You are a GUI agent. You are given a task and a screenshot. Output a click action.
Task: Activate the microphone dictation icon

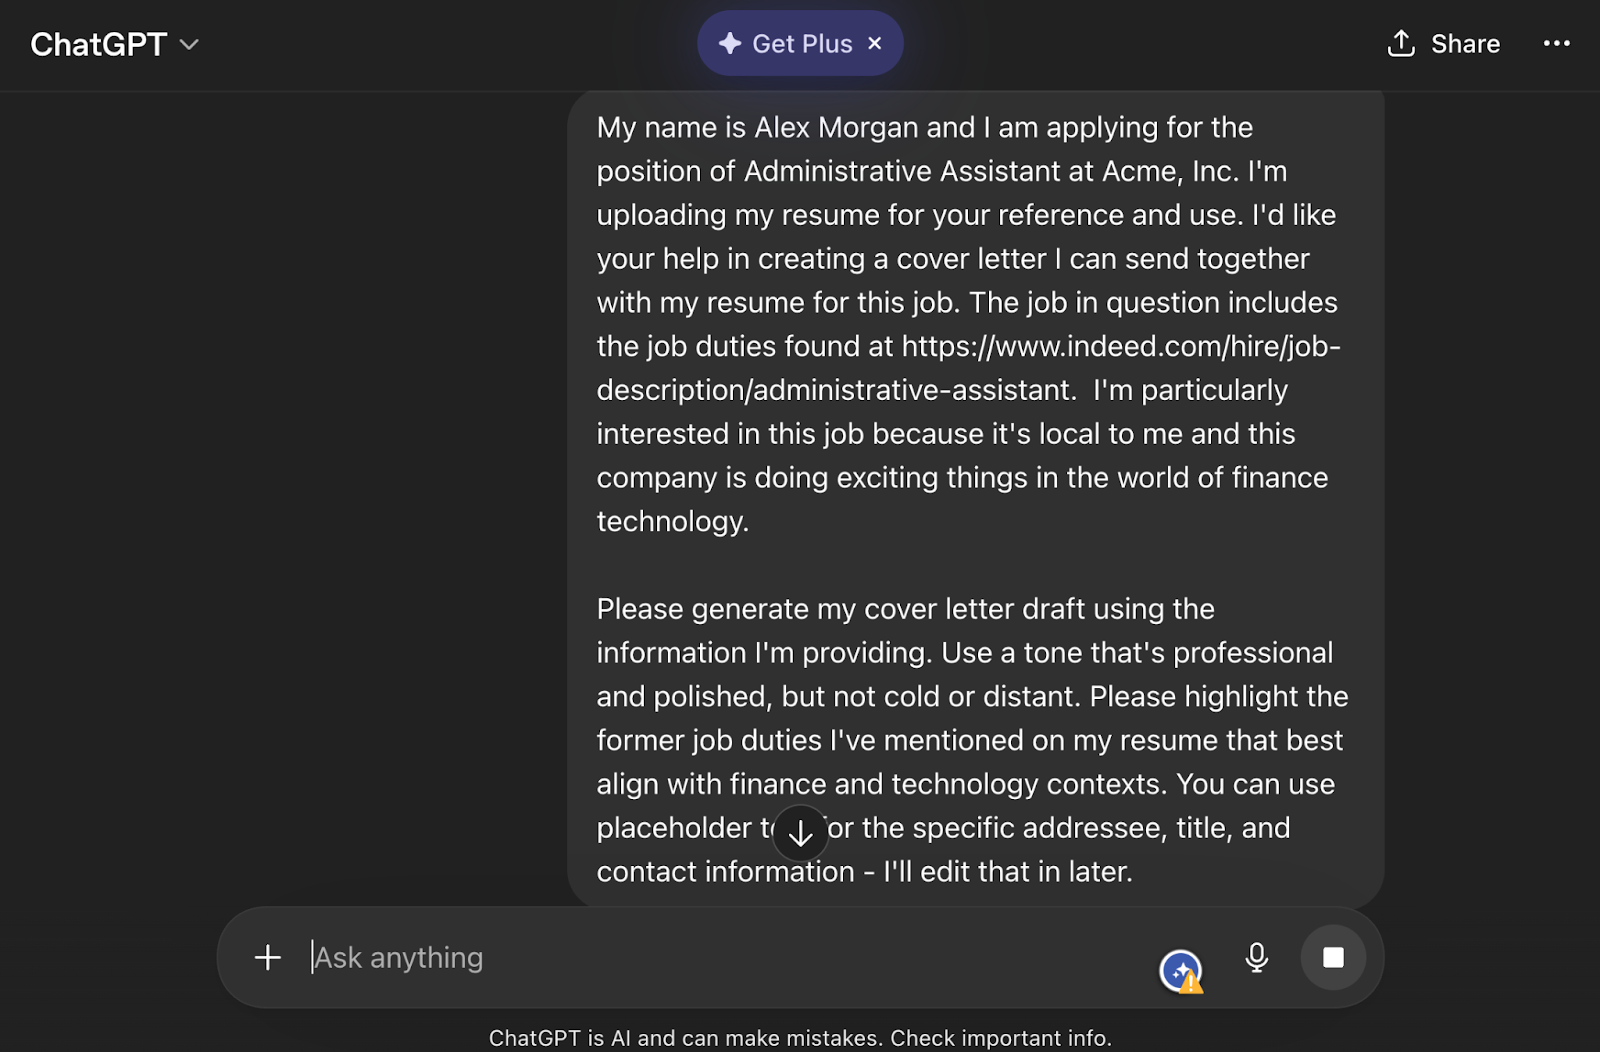[1257, 957]
